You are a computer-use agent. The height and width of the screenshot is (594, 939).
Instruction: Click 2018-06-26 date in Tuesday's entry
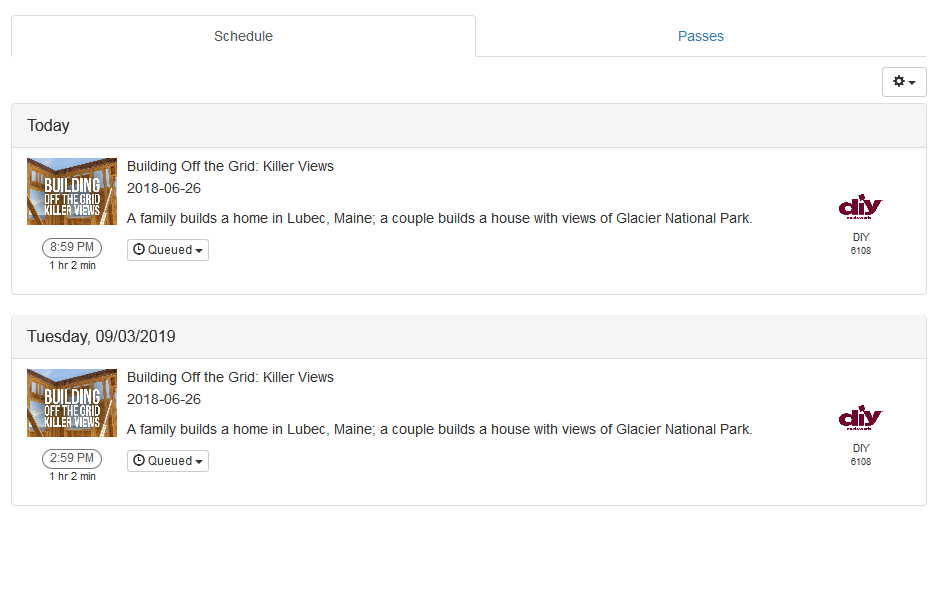(164, 399)
